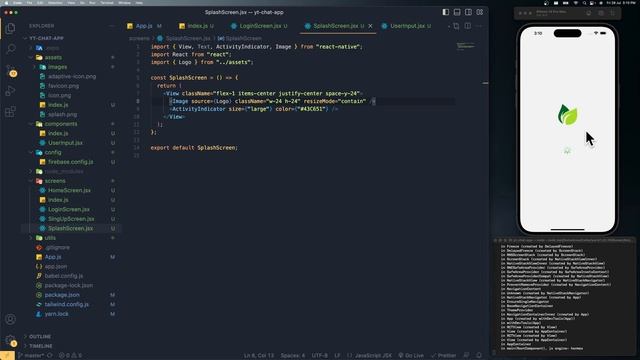Switch to the LoginScreen.jsx tab
The image size is (640, 360).
click(x=259, y=26)
